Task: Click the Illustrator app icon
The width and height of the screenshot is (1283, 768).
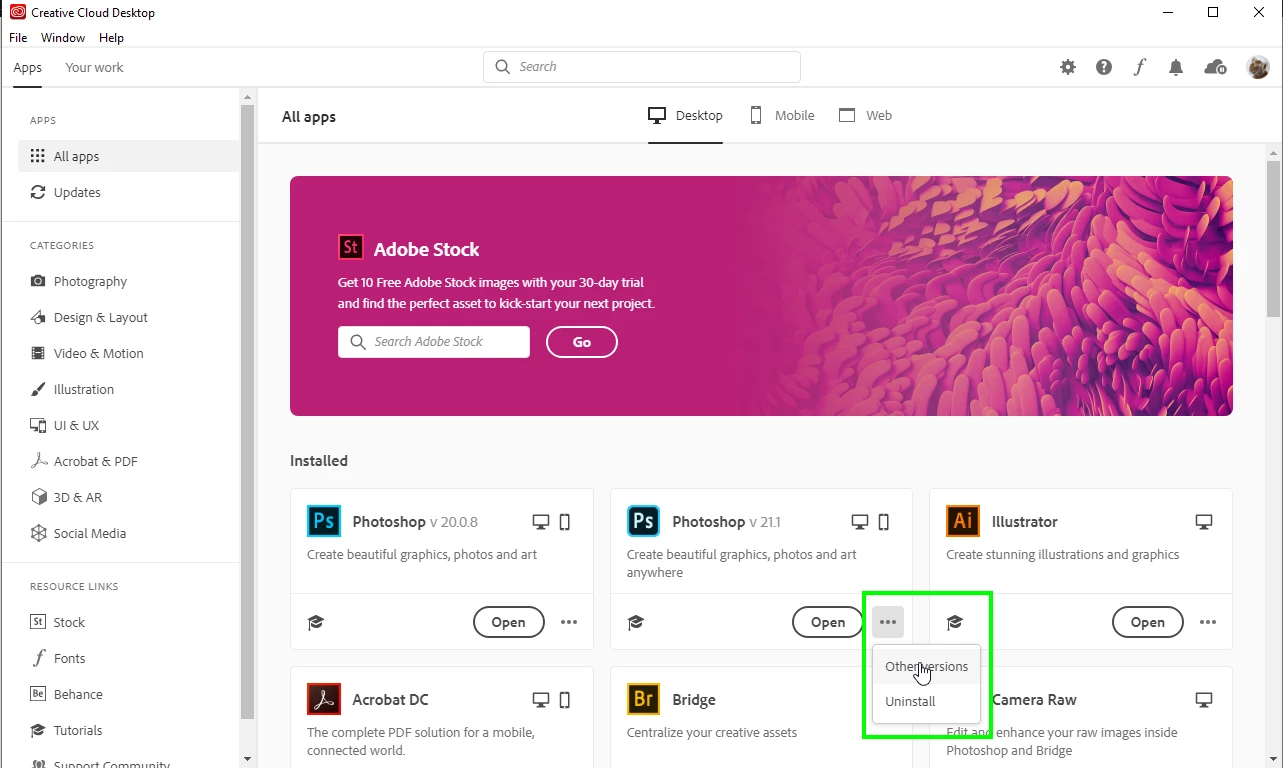Action: click(963, 521)
